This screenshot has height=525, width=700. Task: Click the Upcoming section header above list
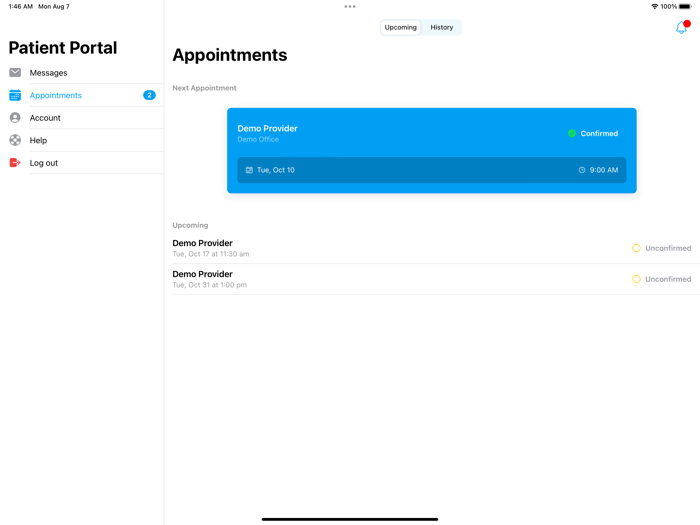click(x=190, y=225)
